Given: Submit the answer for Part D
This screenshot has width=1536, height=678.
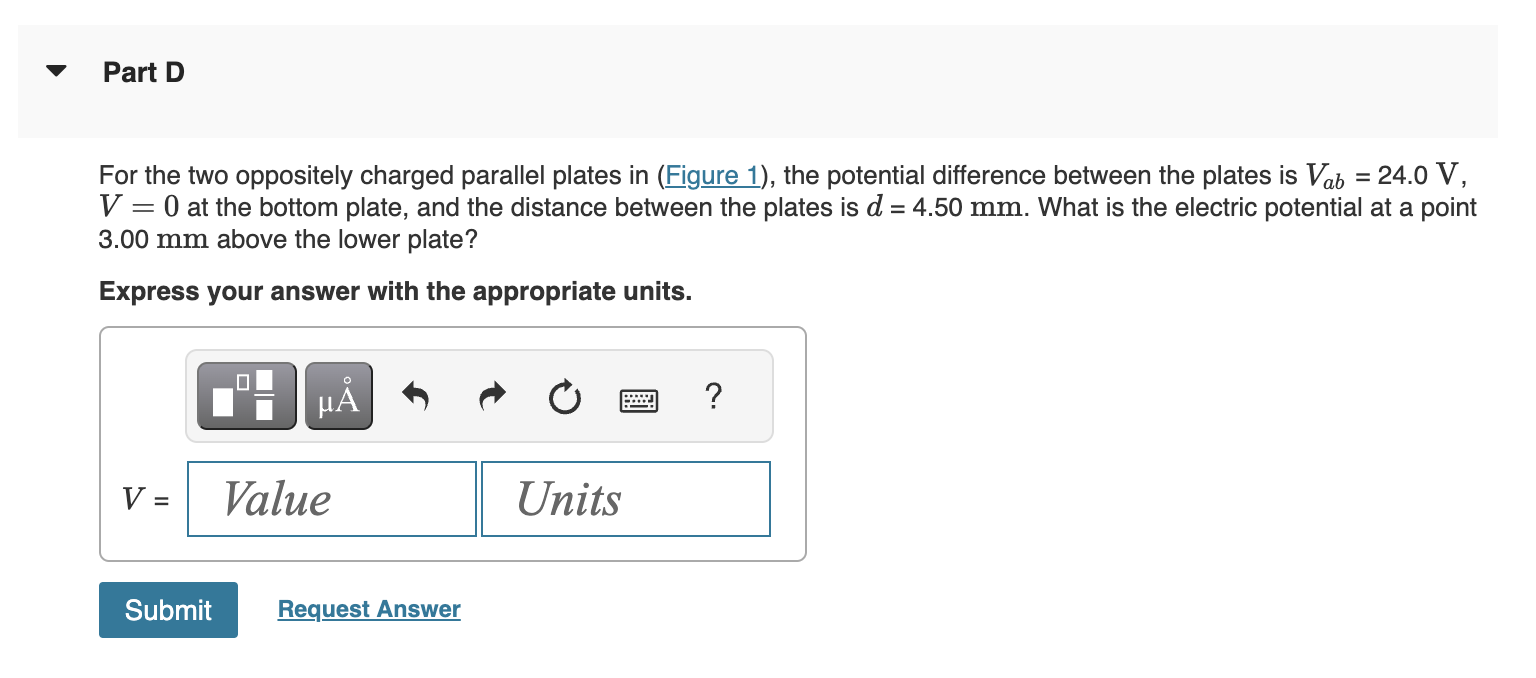Looking at the screenshot, I should [168, 609].
